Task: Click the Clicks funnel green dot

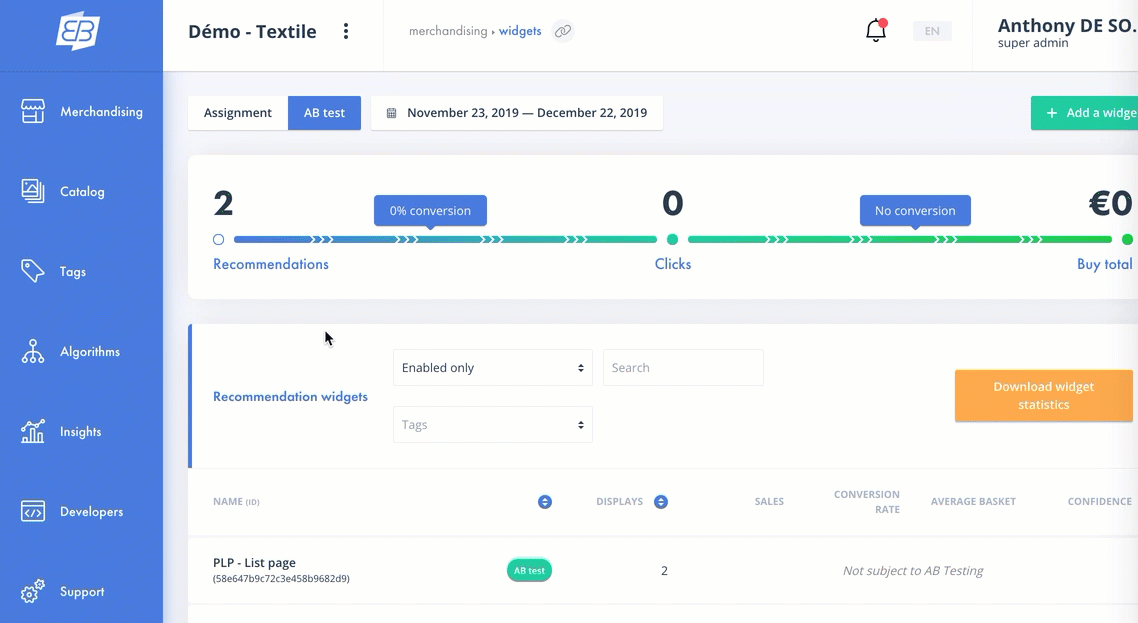Action: pos(673,240)
